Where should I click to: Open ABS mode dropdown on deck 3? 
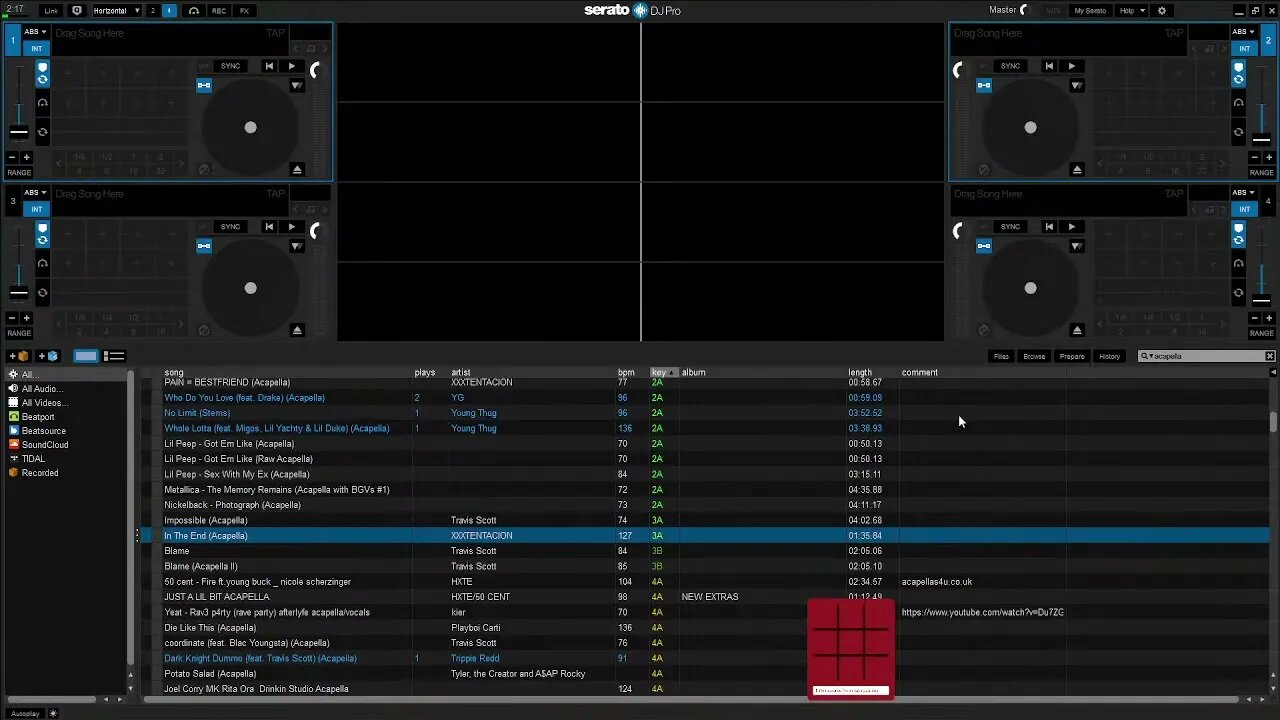[x=36, y=193]
